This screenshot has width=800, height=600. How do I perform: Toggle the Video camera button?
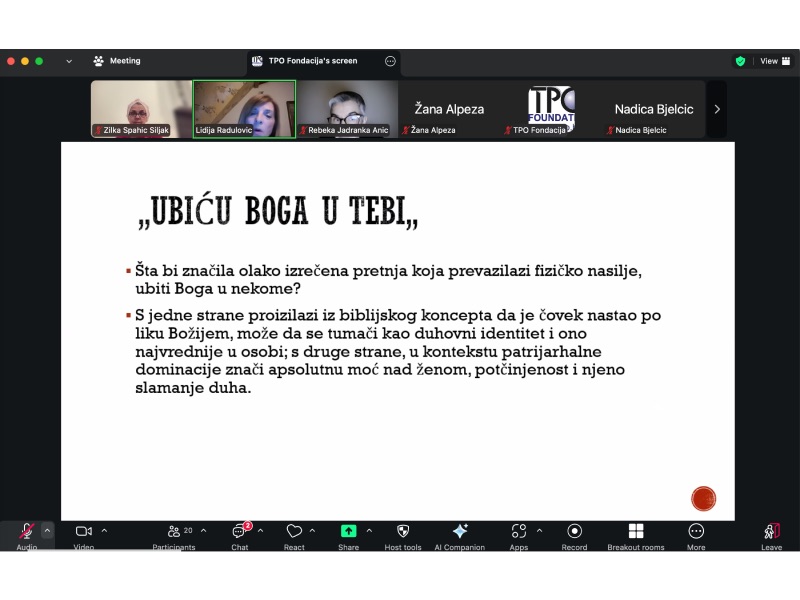point(84,532)
